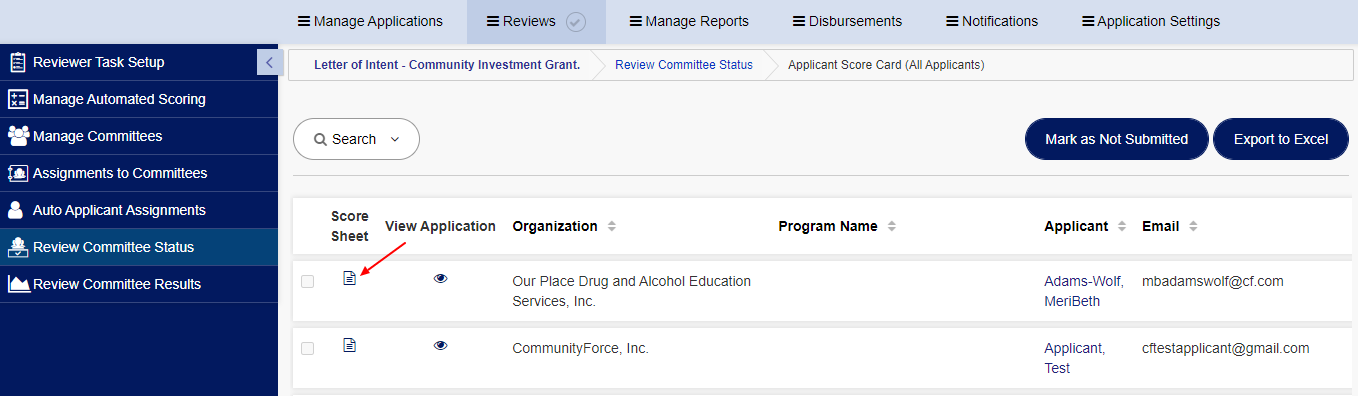Open Manage Applications menu
This screenshot has width=1358, height=396.
click(x=370, y=21)
